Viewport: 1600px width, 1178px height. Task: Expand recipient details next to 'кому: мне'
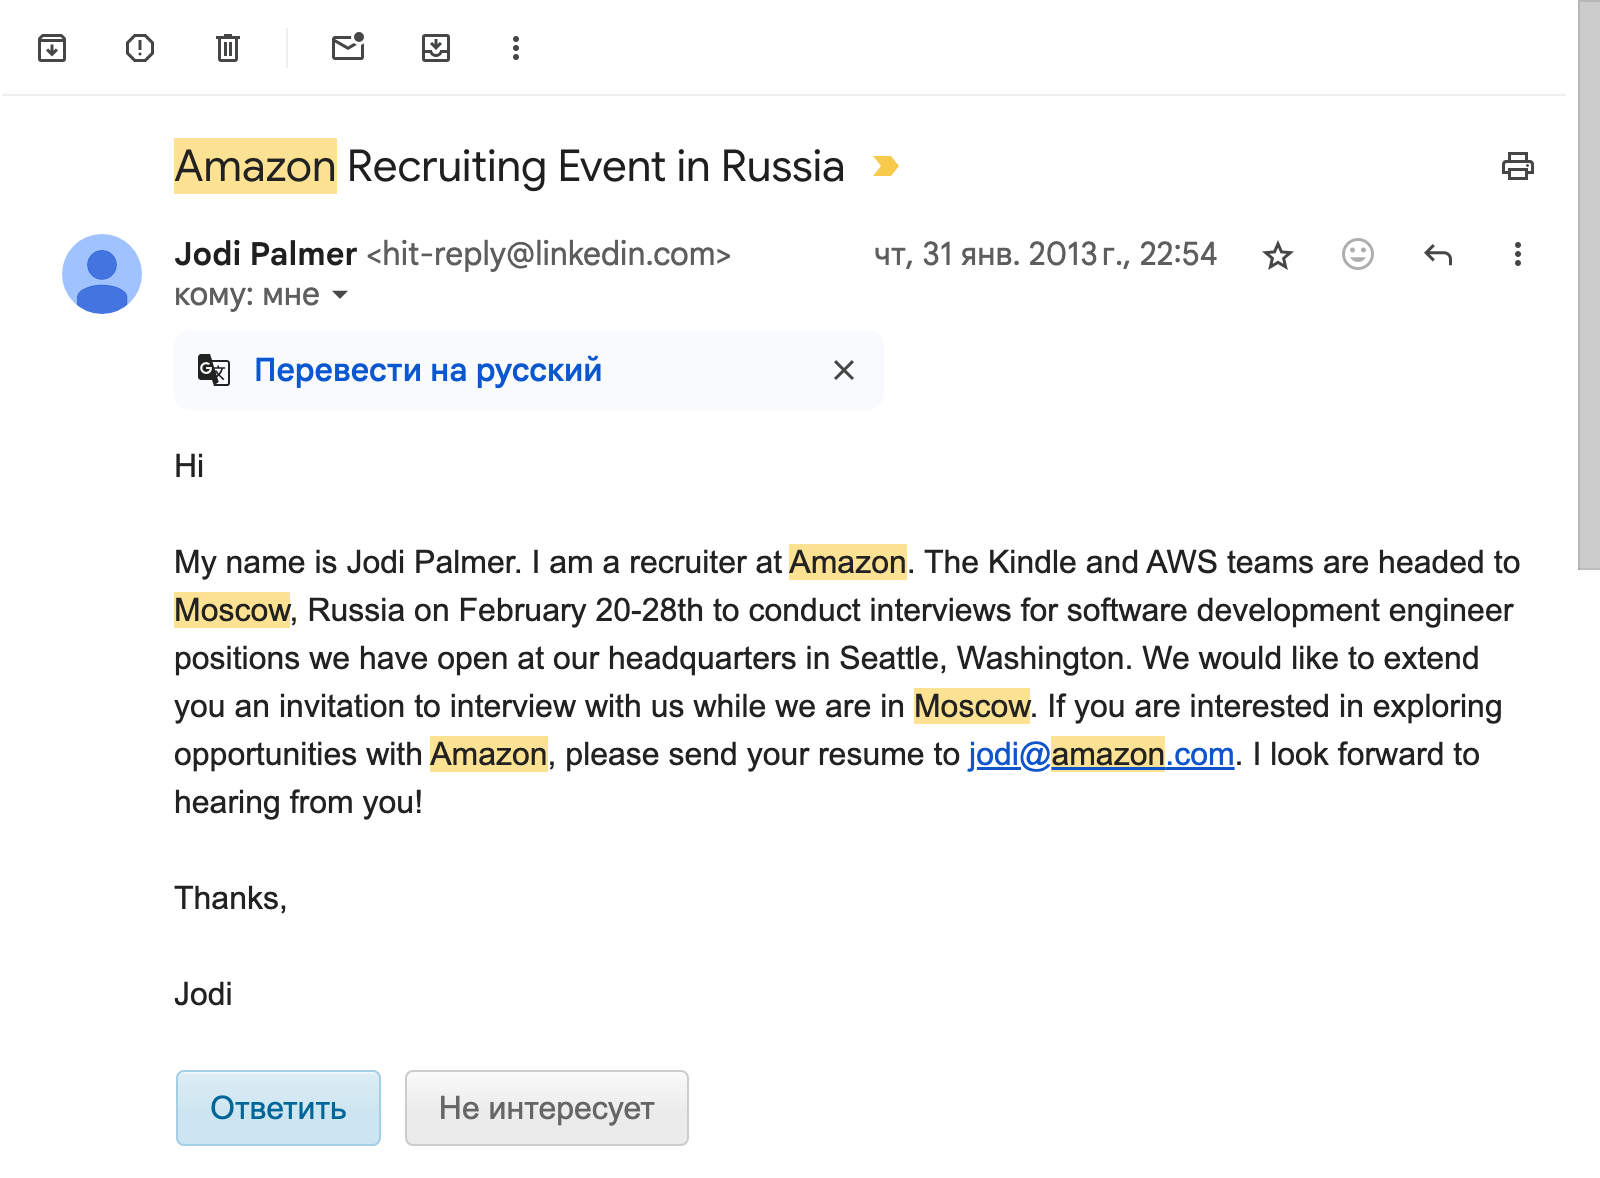tap(340, 295)
